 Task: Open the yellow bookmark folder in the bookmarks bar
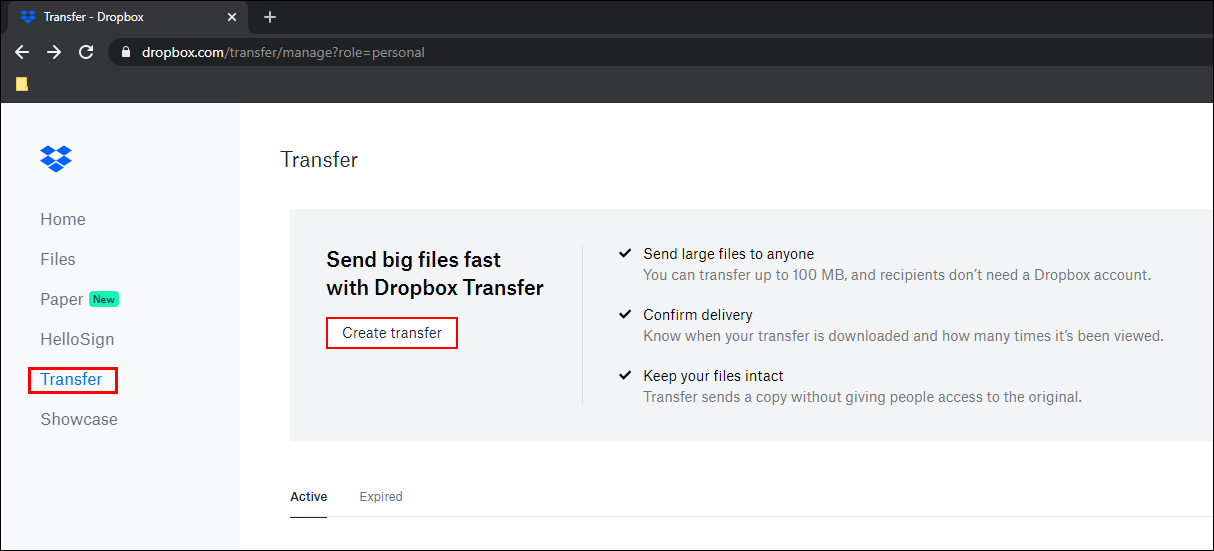tap(22, 84)
